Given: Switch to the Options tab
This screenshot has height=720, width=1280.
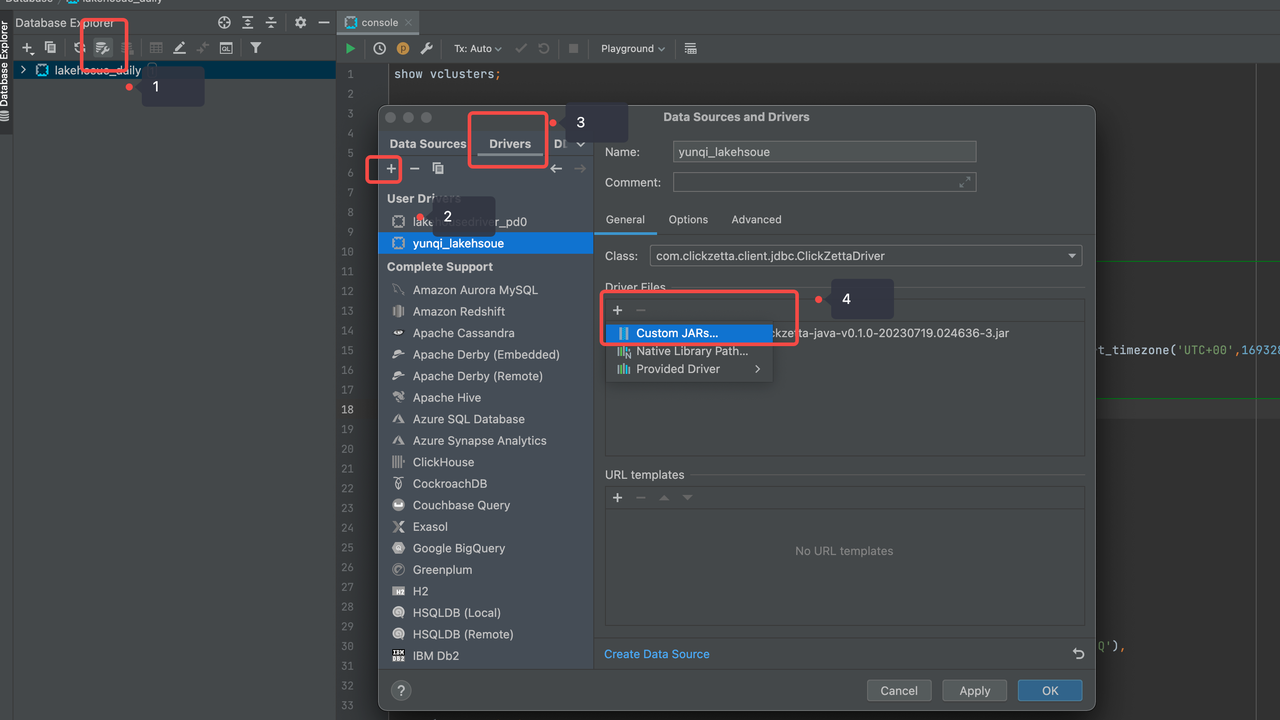Looking at the screenshot, I should pyautogui.click(x=688, y=219).
